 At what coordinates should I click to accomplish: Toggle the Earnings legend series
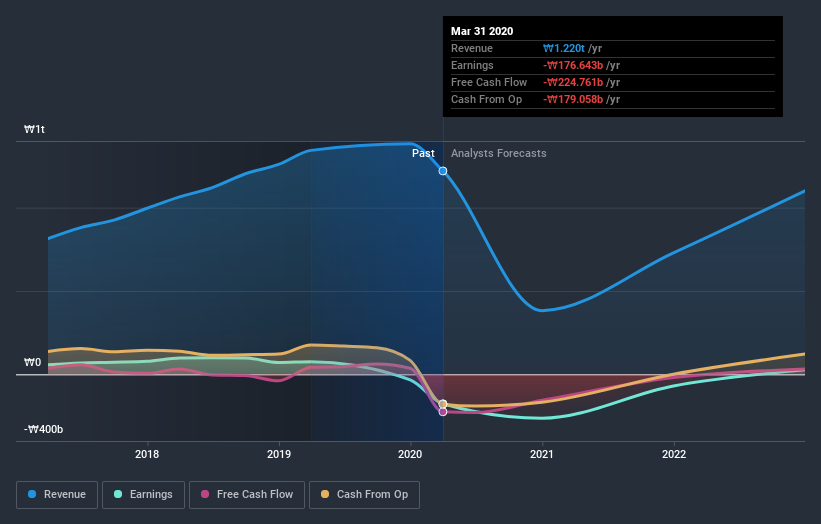pos(143,495)
